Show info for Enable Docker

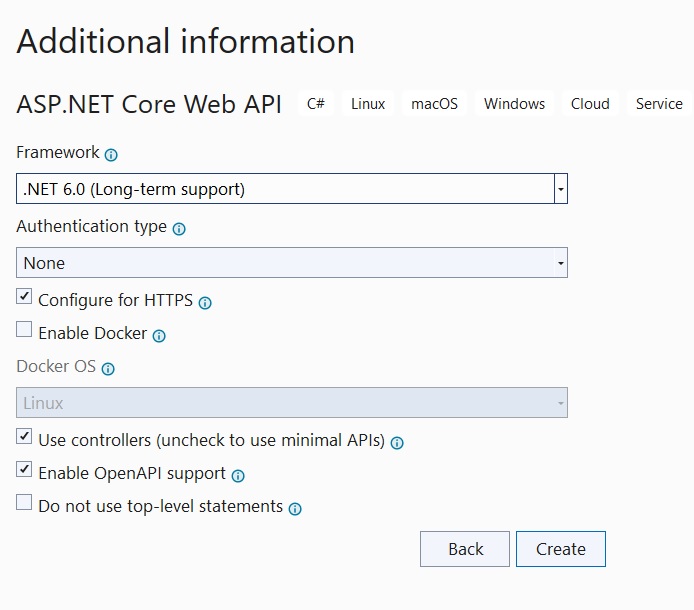[159, 336]
